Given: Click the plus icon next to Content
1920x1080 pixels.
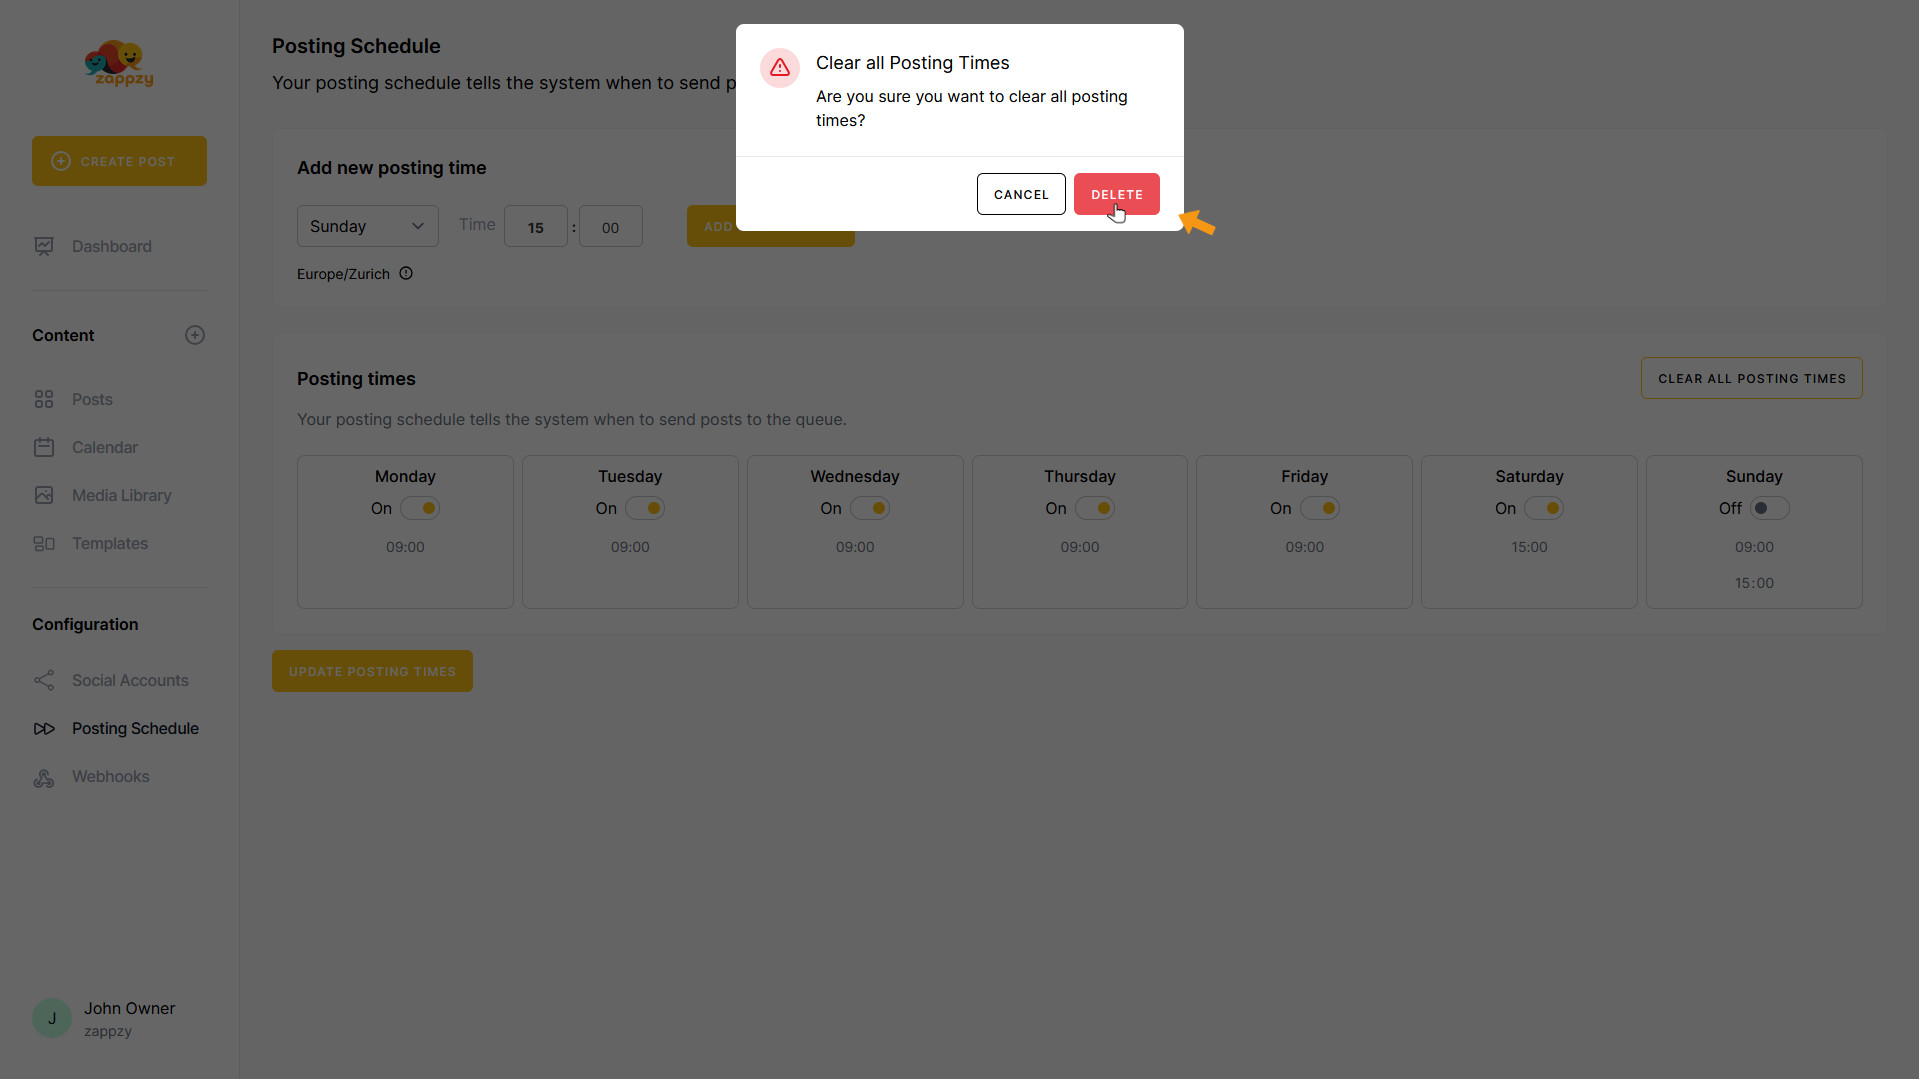Looking at the screenshot, I should (195, 335).
